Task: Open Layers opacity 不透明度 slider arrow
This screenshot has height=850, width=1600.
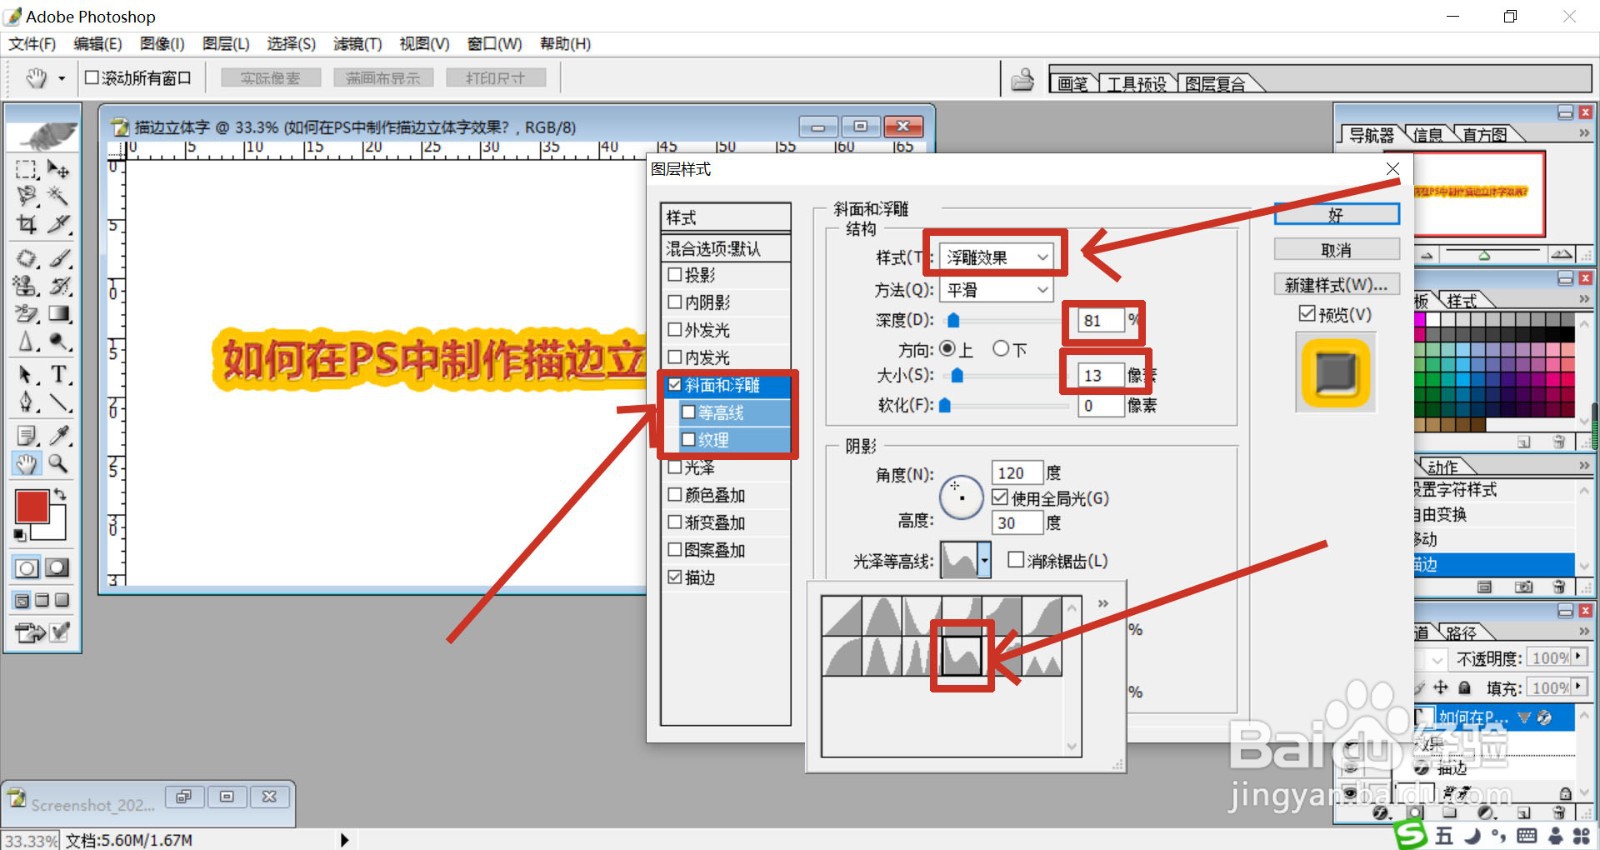Action: pyautogui.click(x=1579, y=657)
